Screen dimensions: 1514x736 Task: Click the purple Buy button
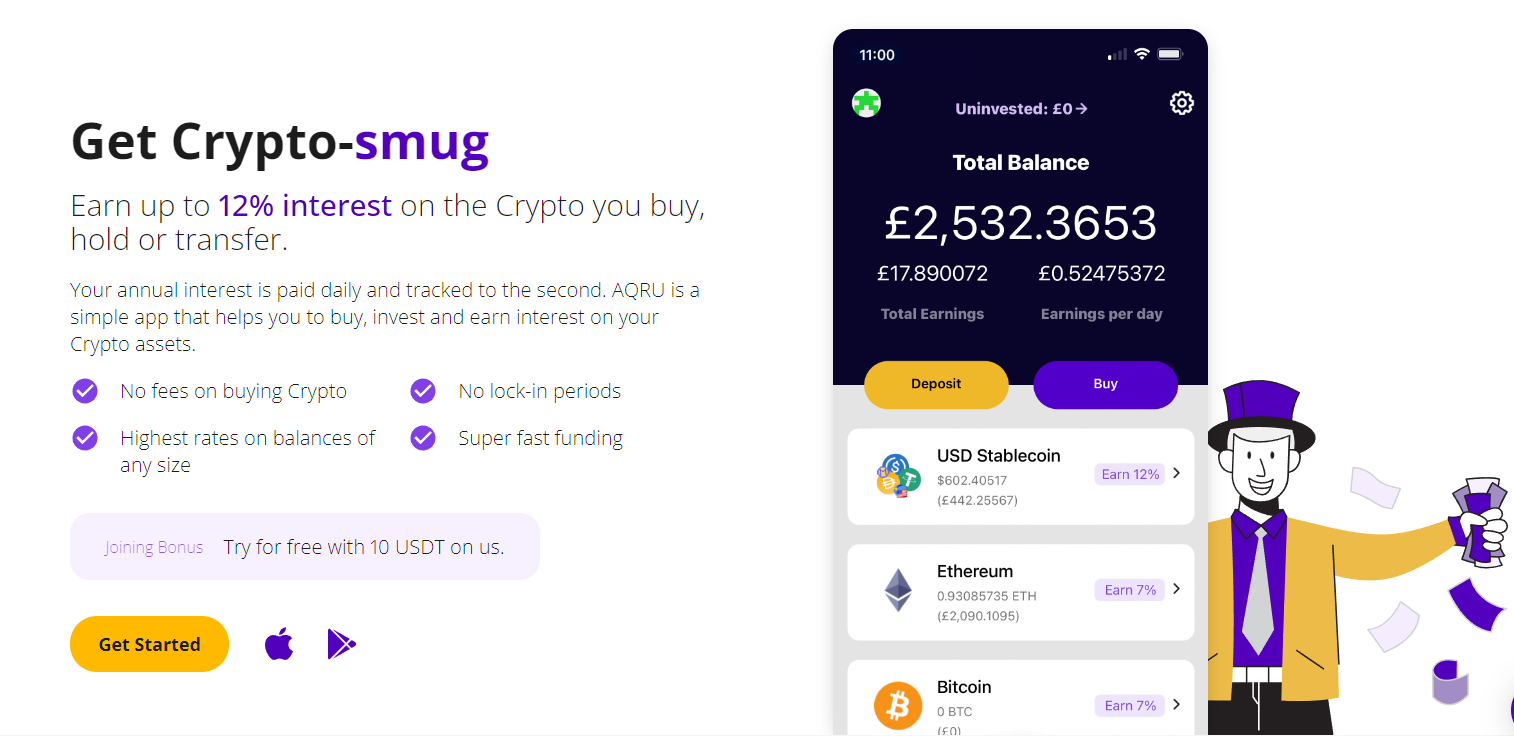(1105, 384)
